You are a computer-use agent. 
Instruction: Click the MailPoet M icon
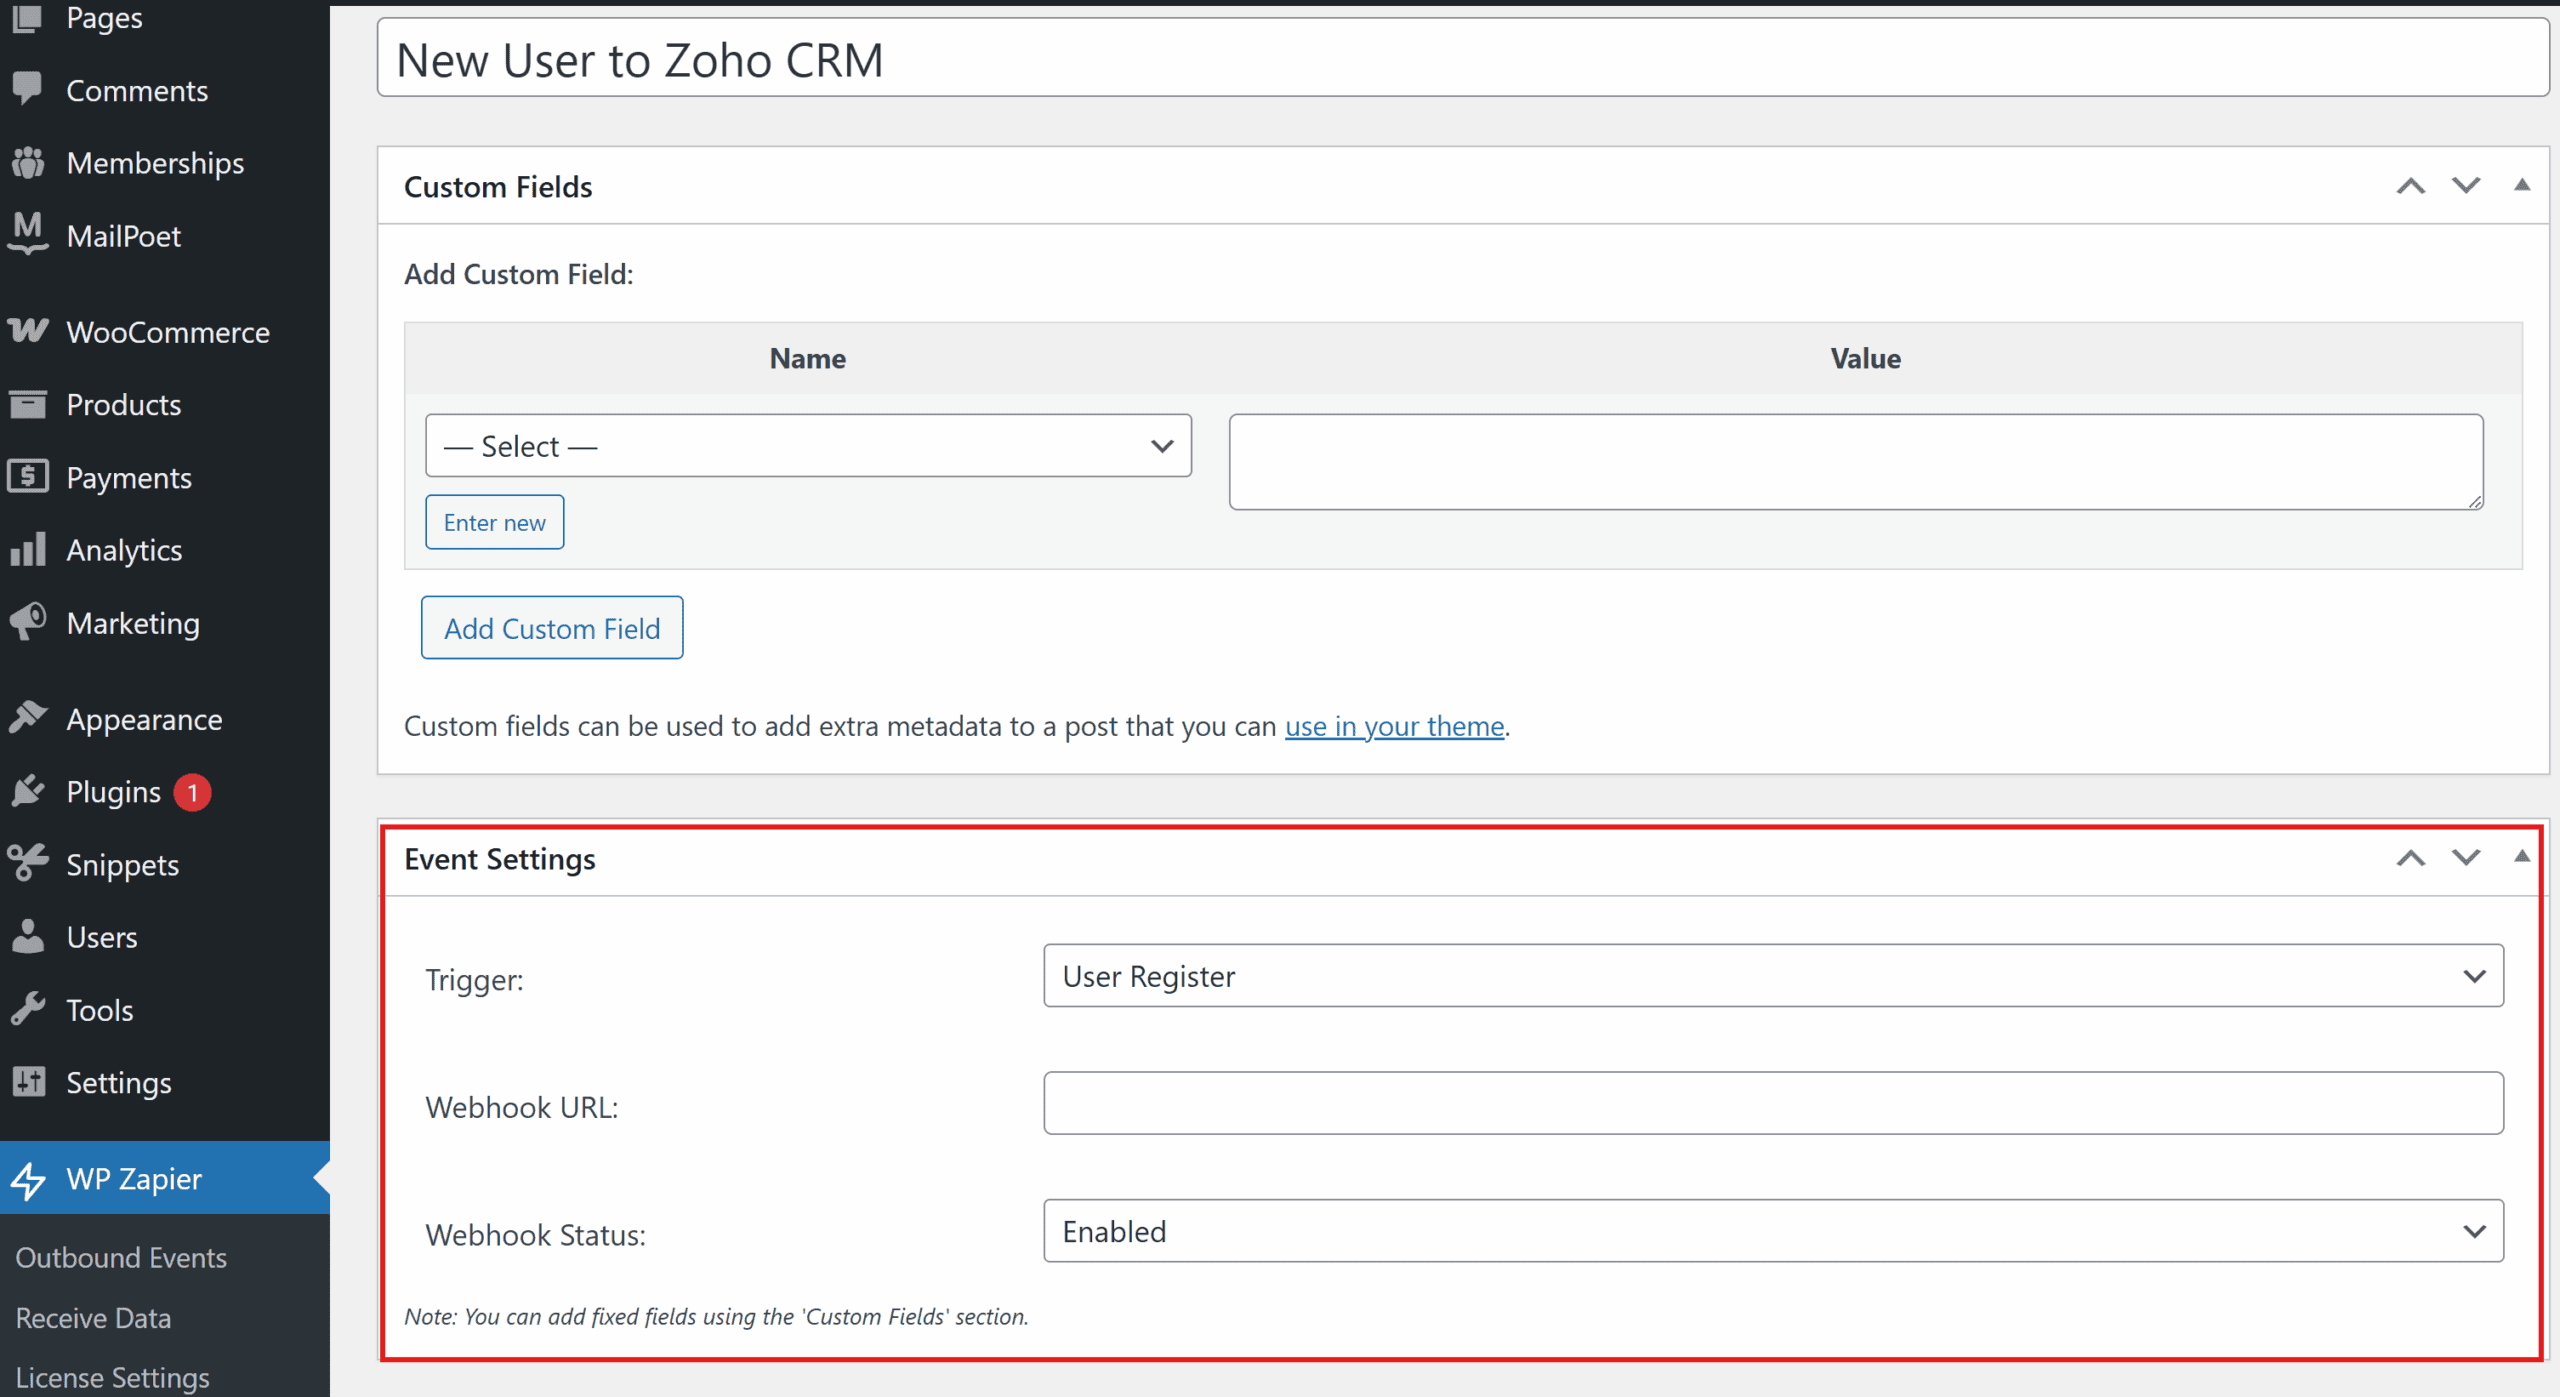click(28, 232)
